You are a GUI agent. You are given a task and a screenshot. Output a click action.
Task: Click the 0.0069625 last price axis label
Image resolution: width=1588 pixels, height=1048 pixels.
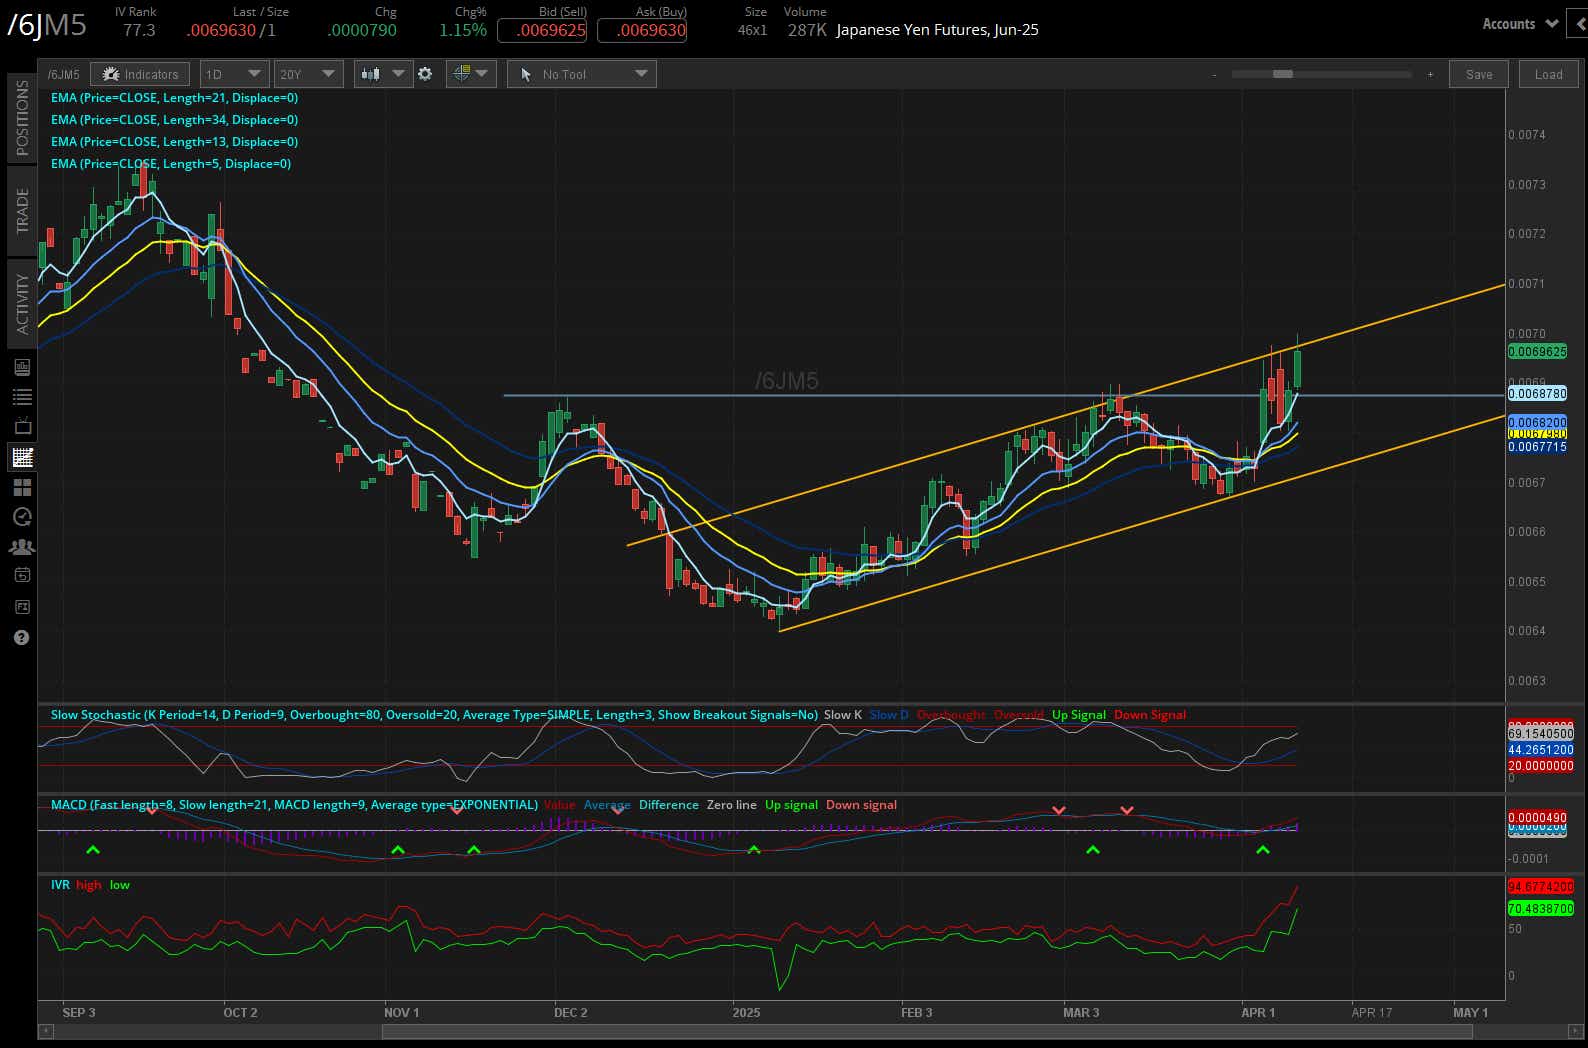click(x=1537, y=352)
